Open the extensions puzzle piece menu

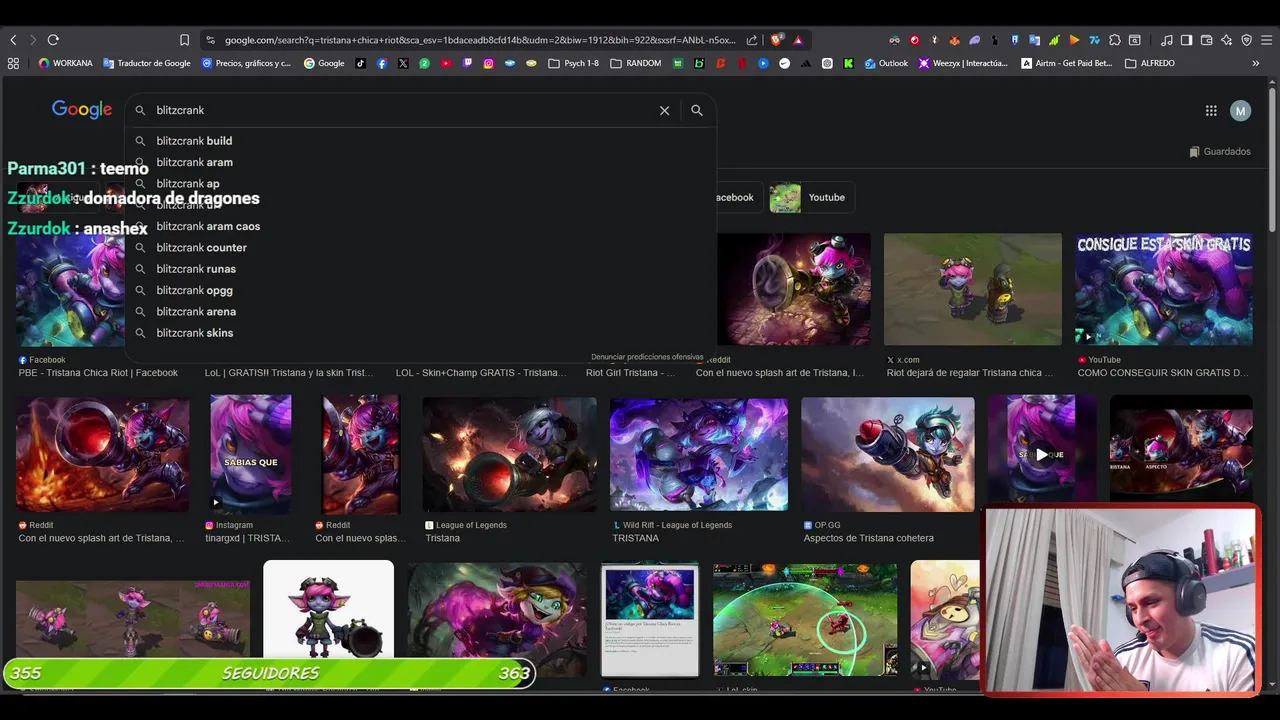pyautogui.click(x=1114, y=40)
